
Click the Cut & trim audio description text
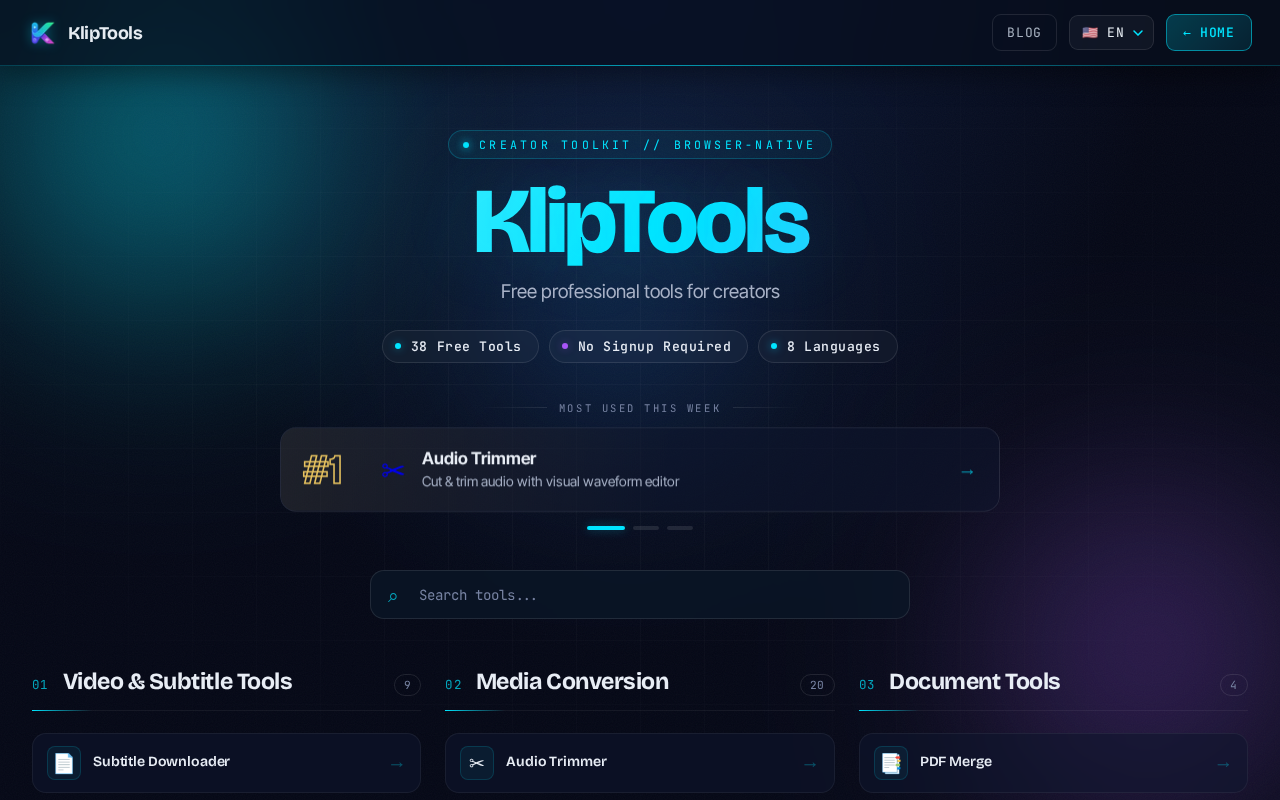point(550,482)
